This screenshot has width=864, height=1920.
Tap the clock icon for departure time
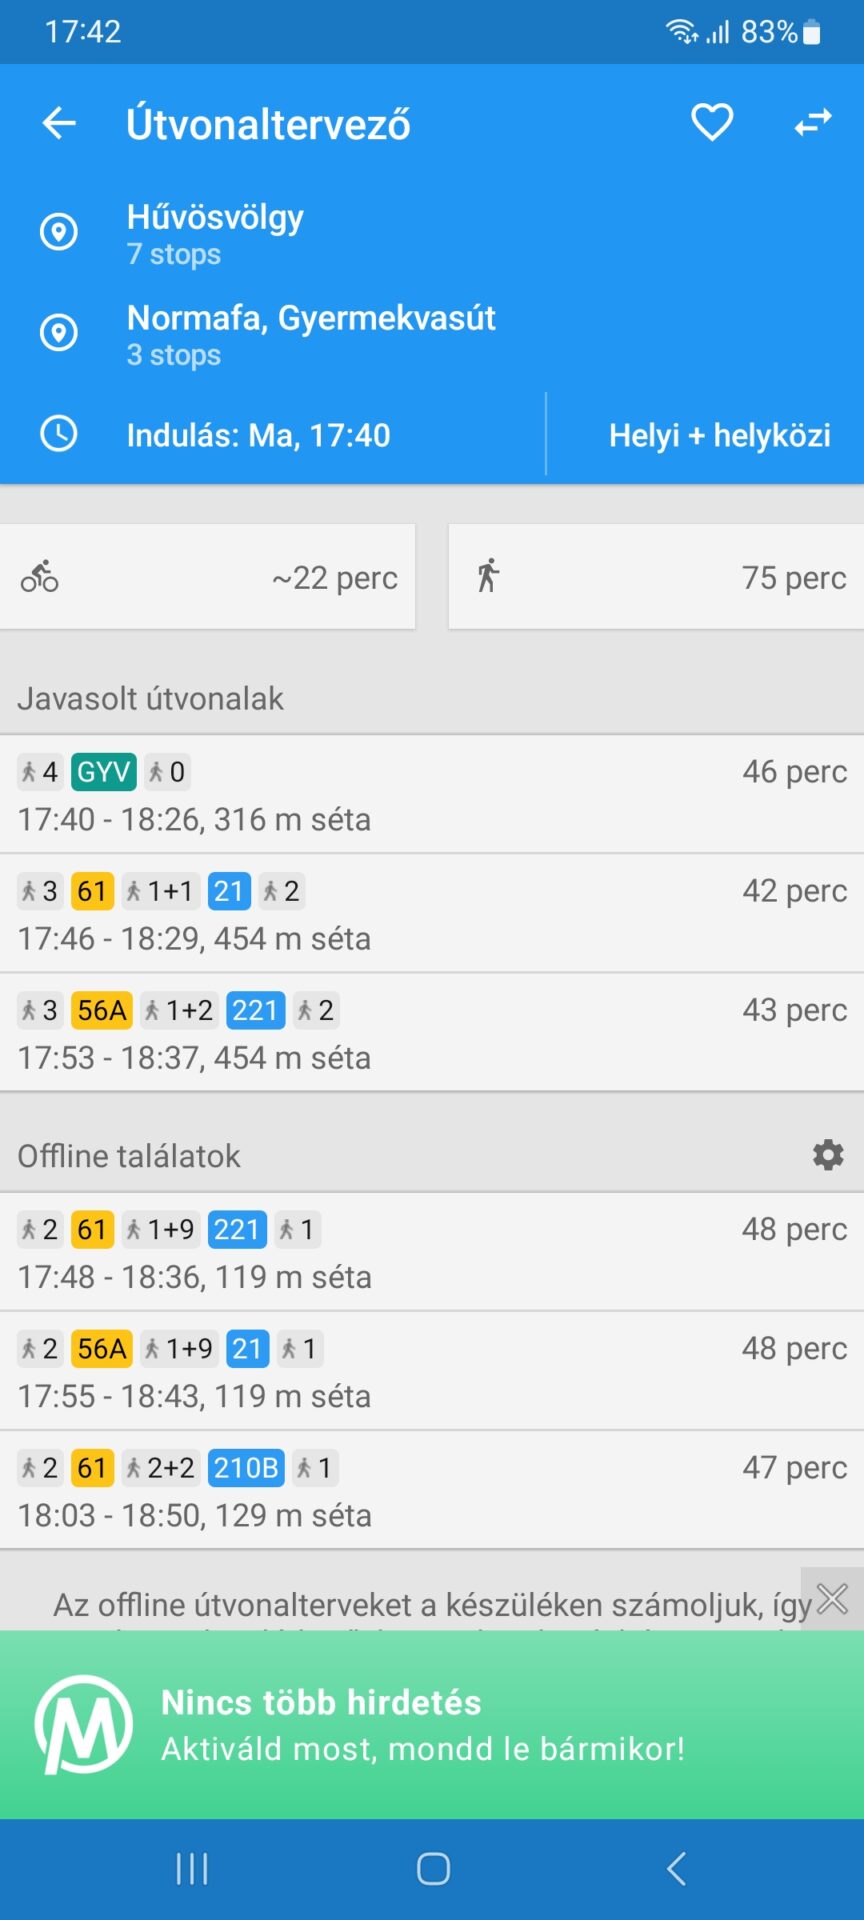point(58,434)
